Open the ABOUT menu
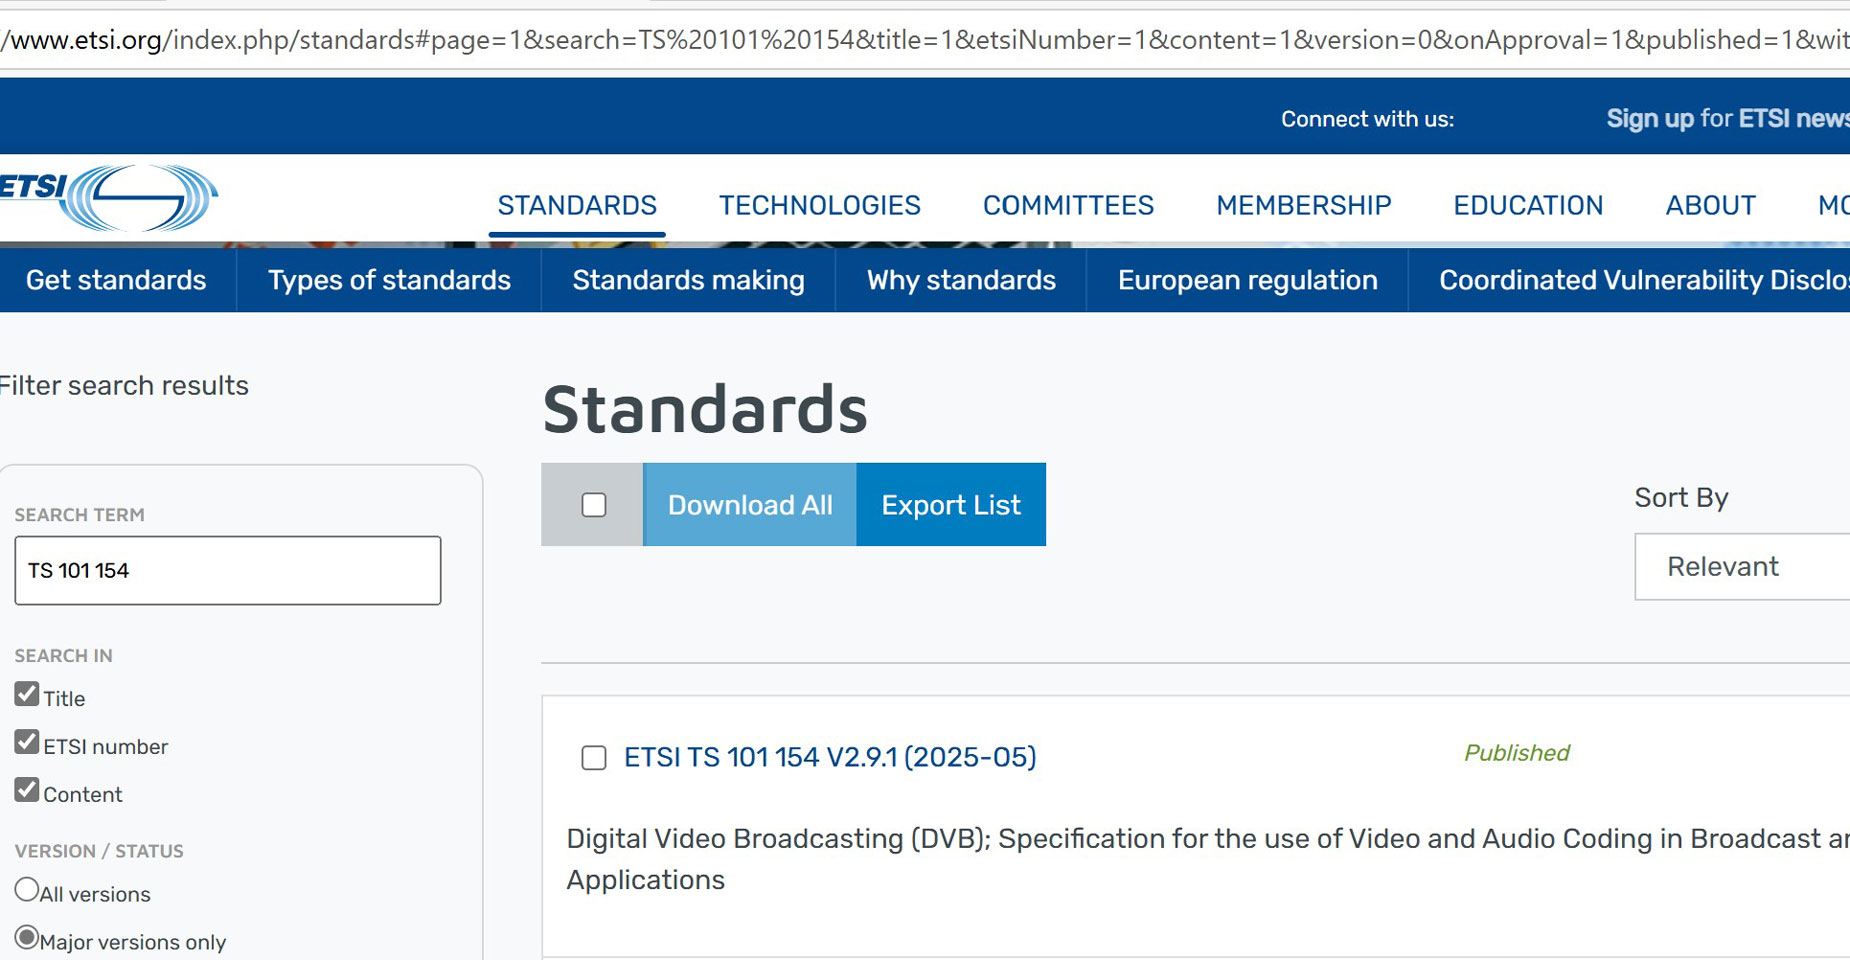The height and width of the screenshot is (960, 1850). pyautogui.click(x=1711, y=205)
